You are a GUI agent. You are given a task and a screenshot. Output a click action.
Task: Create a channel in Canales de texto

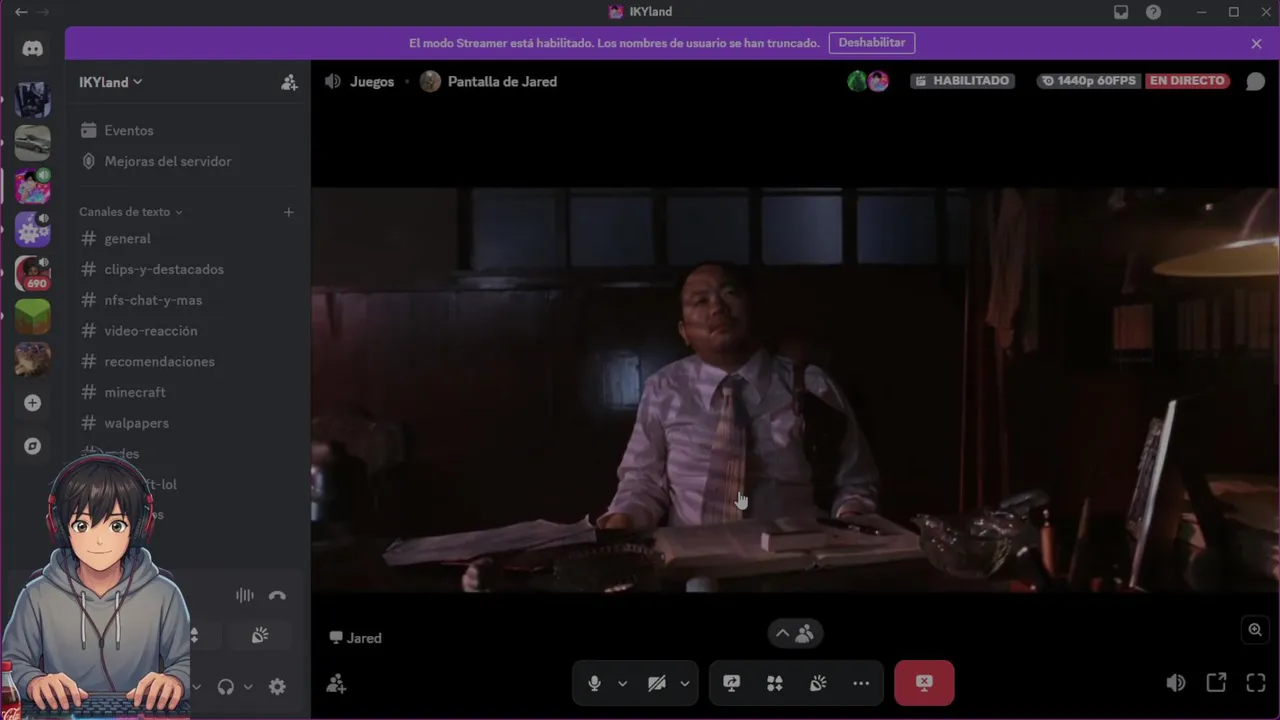click(289, 212)
